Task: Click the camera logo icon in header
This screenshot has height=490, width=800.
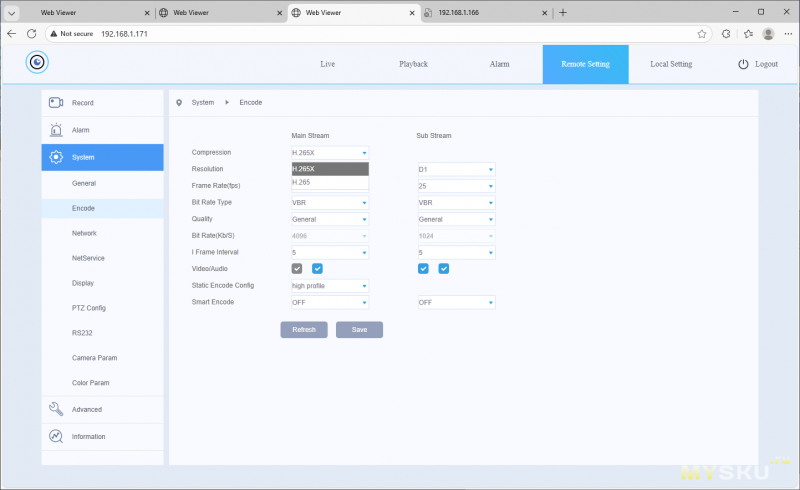Action: (x=37, y=62)
